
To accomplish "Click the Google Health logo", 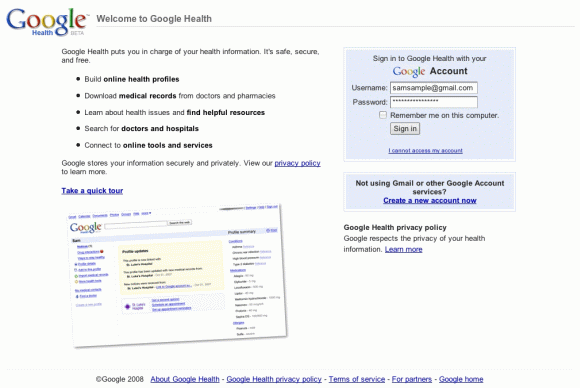I will pyautogui.click(x=47, y=22).
